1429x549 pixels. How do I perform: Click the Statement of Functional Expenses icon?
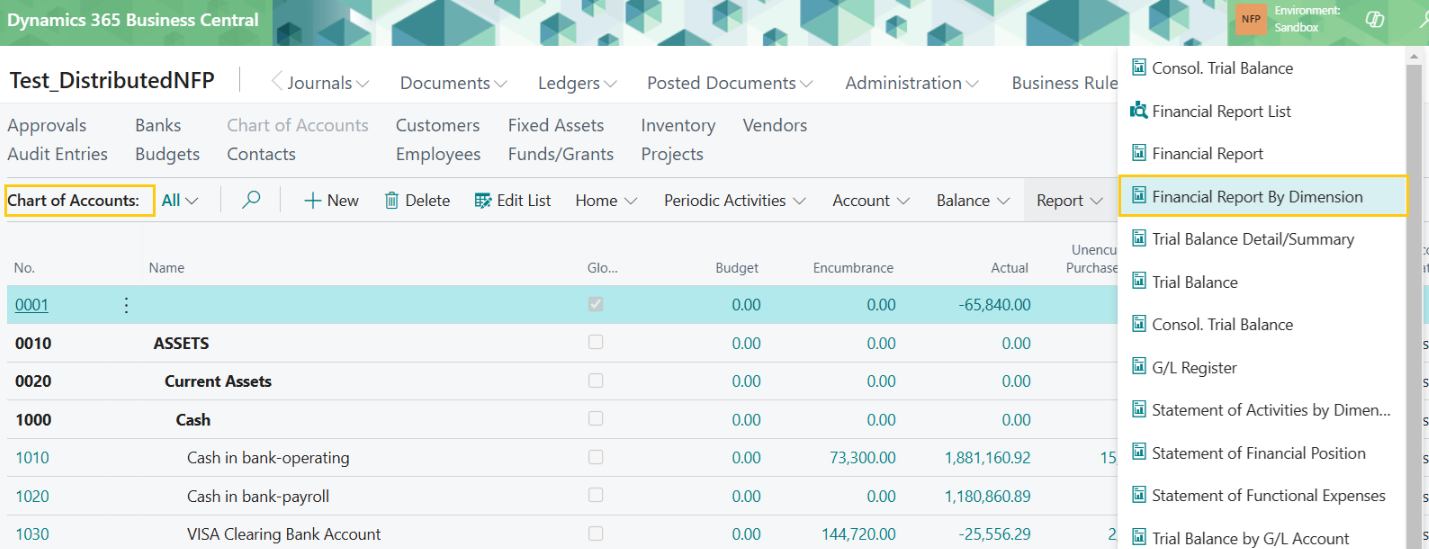1138,495
